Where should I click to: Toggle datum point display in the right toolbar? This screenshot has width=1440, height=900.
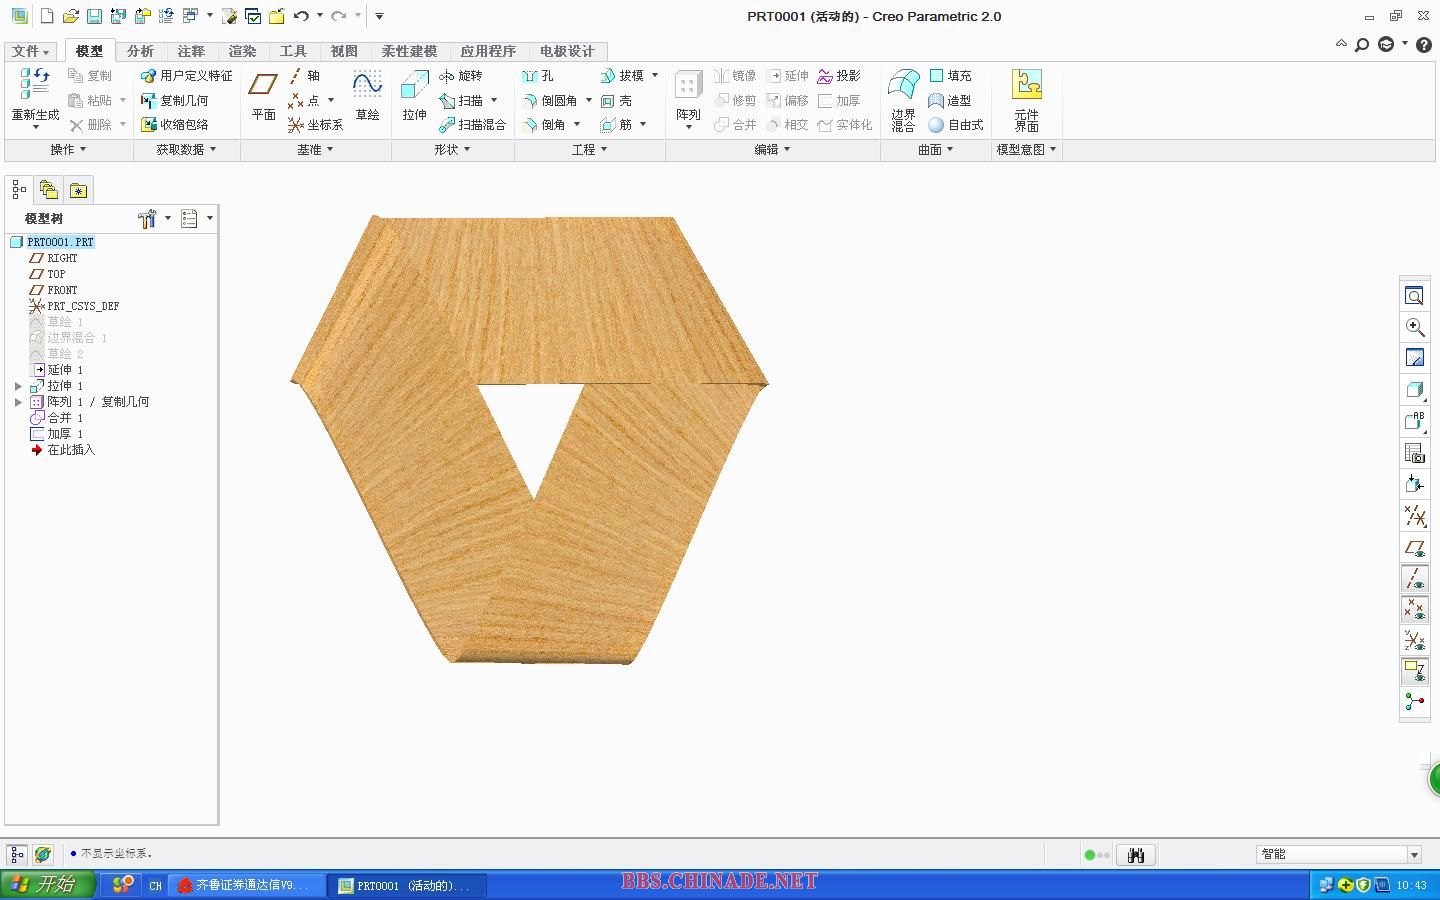pyautogui.click(x=1414, y=610)
